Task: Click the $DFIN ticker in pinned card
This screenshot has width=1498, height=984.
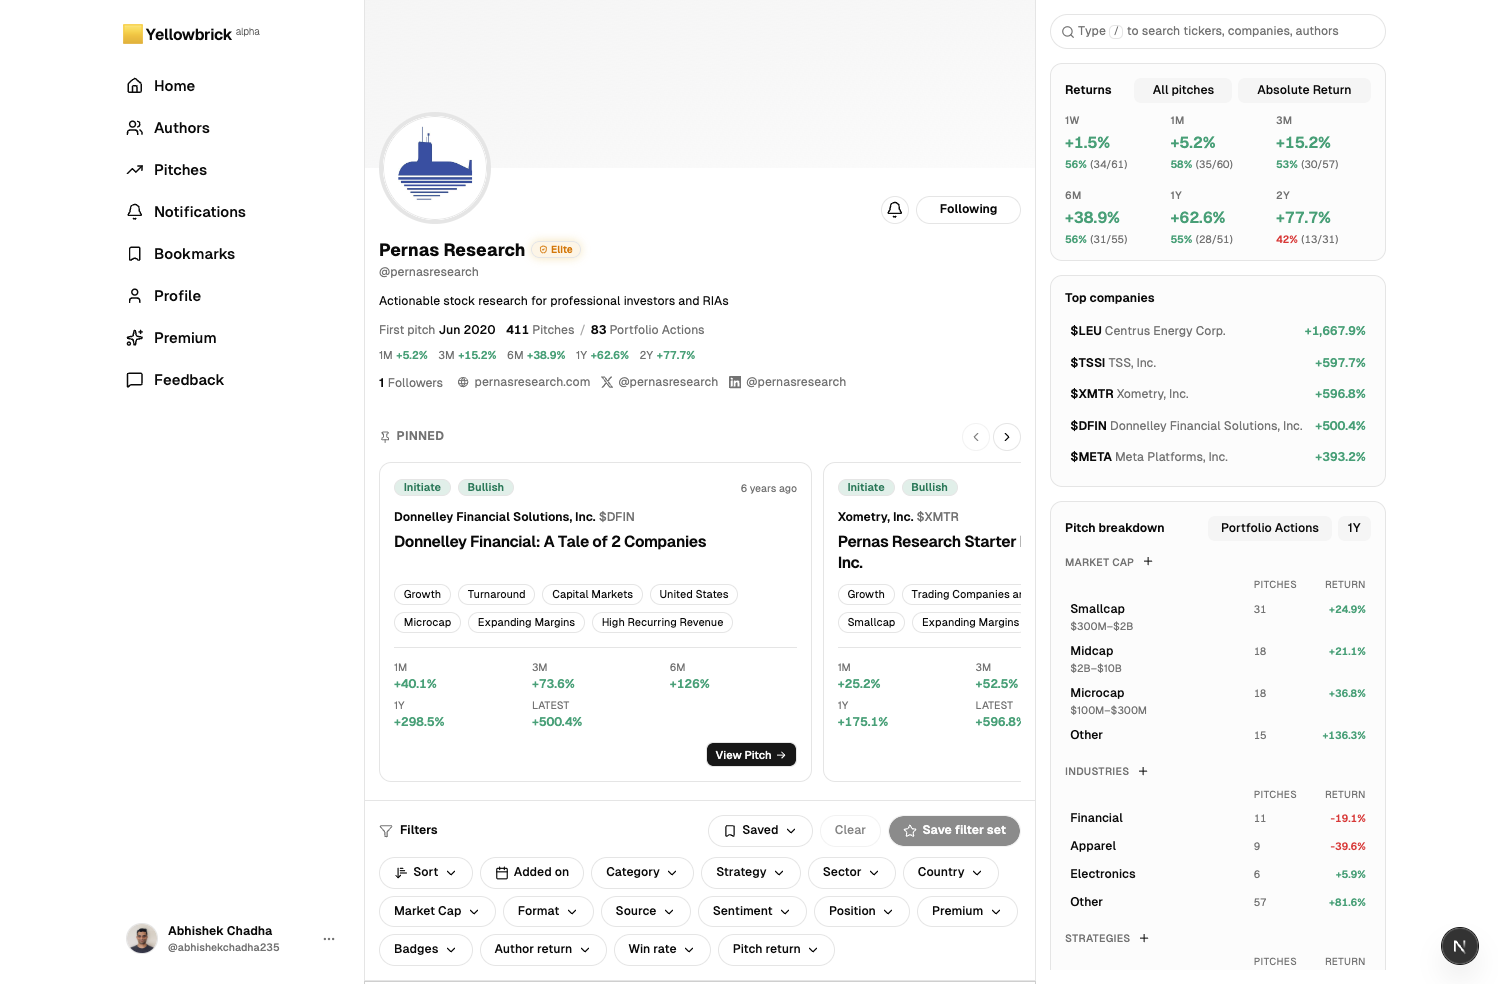Action: coord(617,517)
